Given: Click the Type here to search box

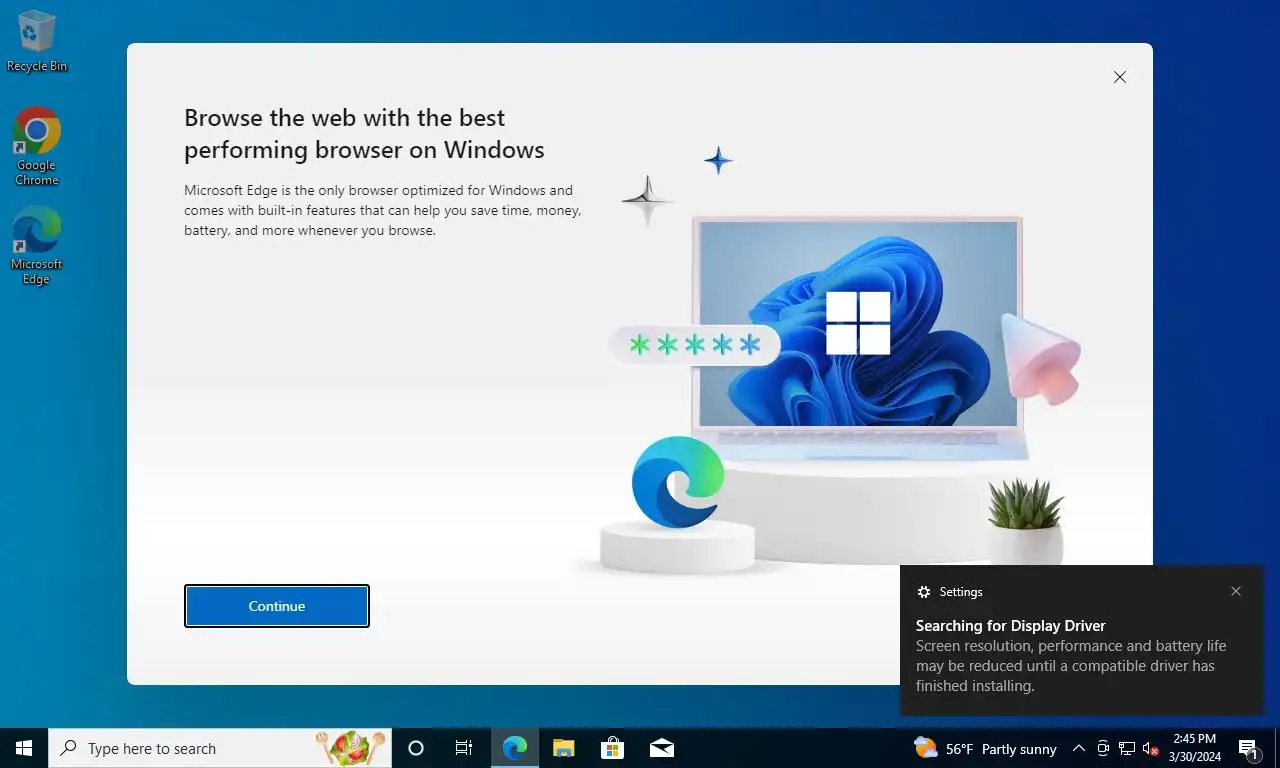Looking at the screenshot, I should point(220,748).
